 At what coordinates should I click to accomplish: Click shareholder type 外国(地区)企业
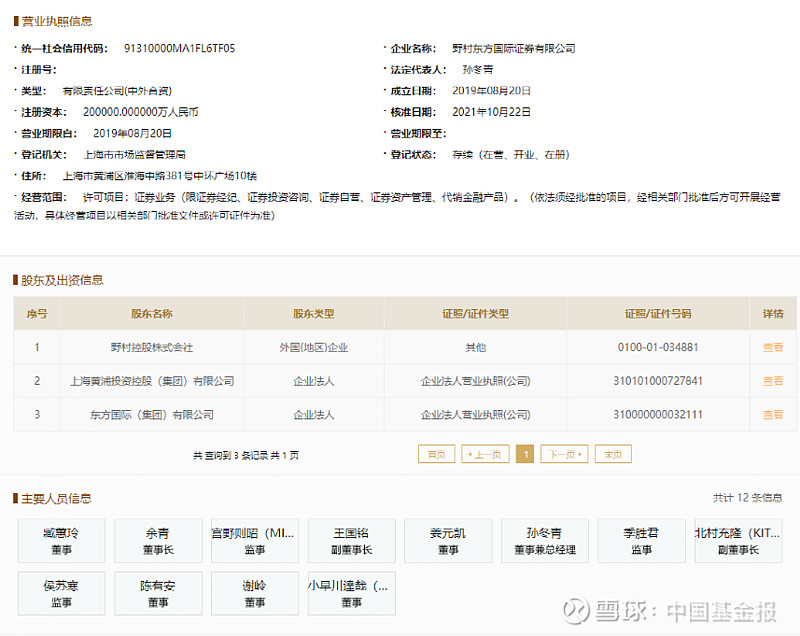click(x=314, y=347)
